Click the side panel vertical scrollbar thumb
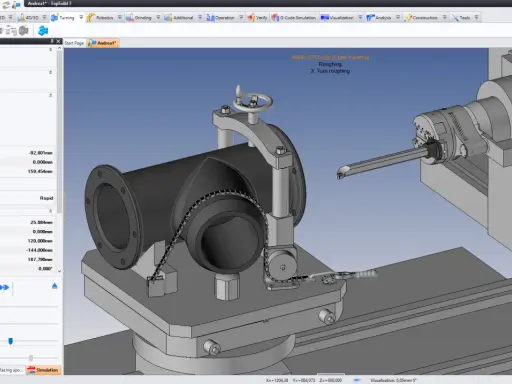Viewport: 512px width, 384px height. [x=59, y=132]
